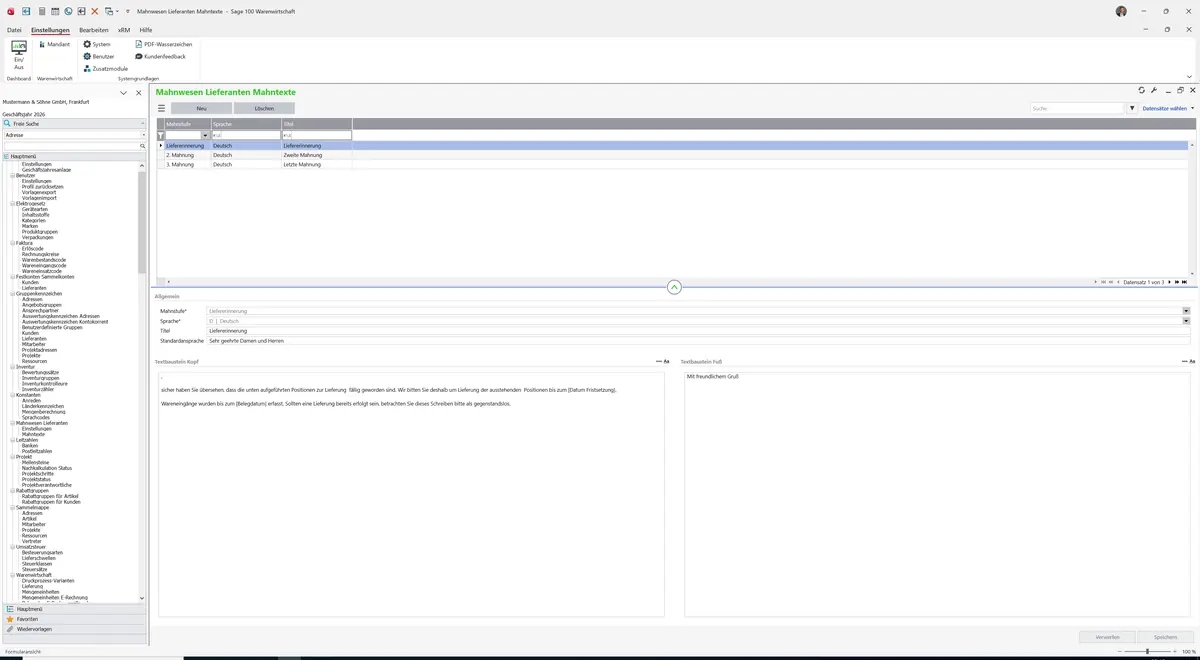Open the Mahnstufe filter dropdown in grid
Viewport: 1200px width, 660px height.
click(x=205, y=135)
